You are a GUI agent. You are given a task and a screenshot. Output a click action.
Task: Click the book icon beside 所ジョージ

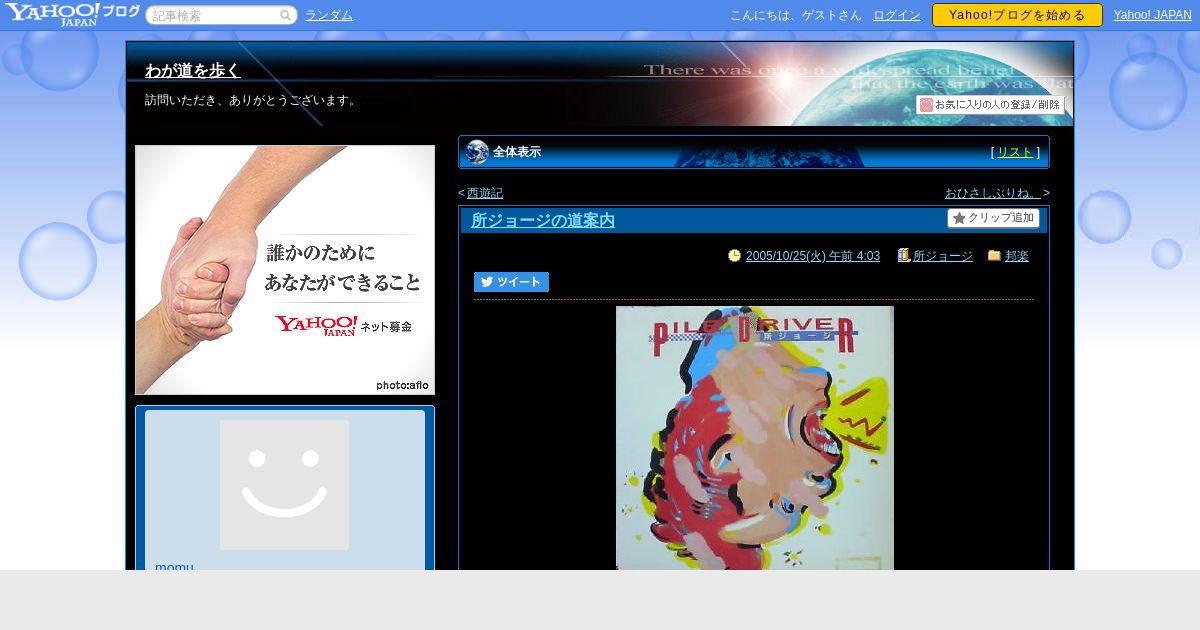click(x=904, y=255)
